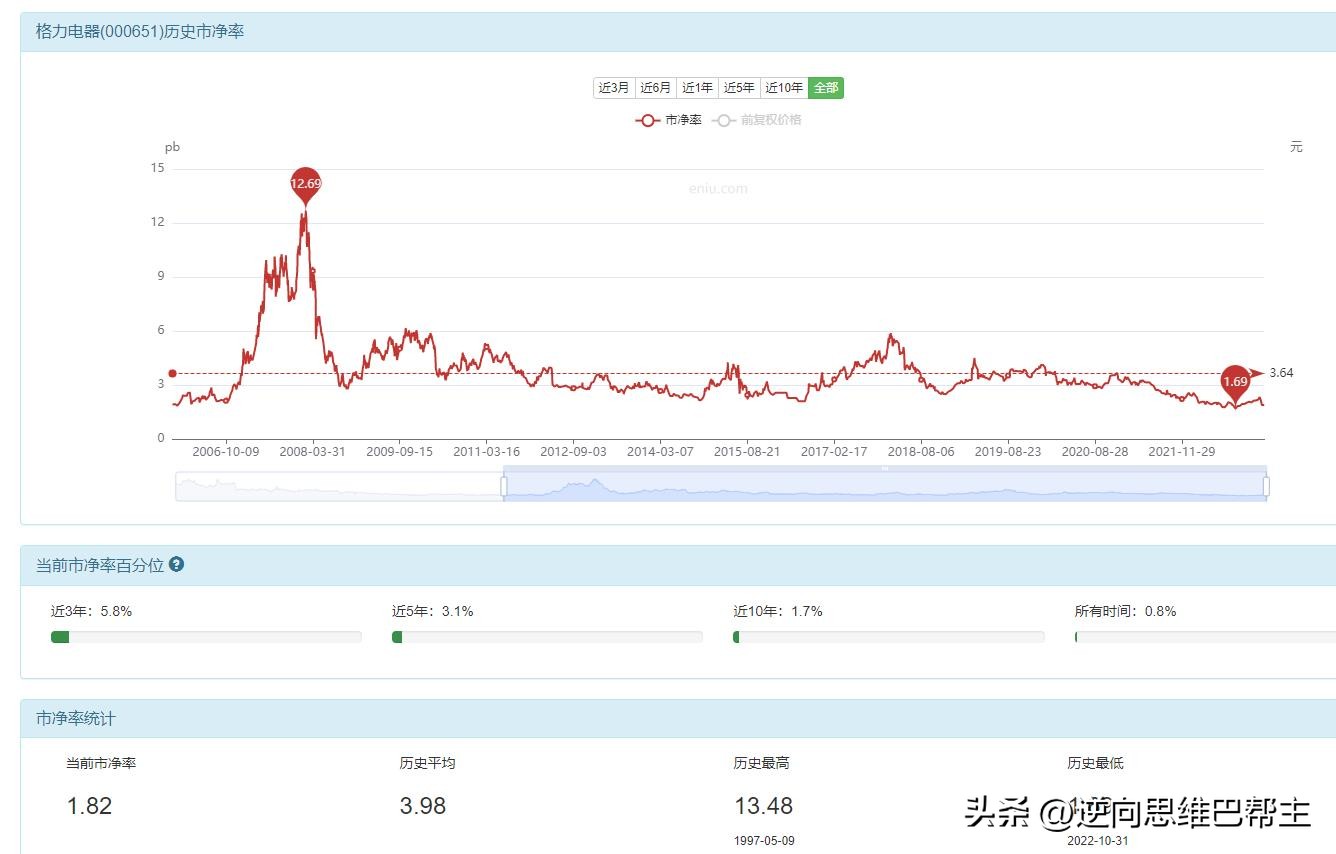Click the 2008-03-31 axis date label
The width and height of the screenshot is (1336, 854).
314,451
